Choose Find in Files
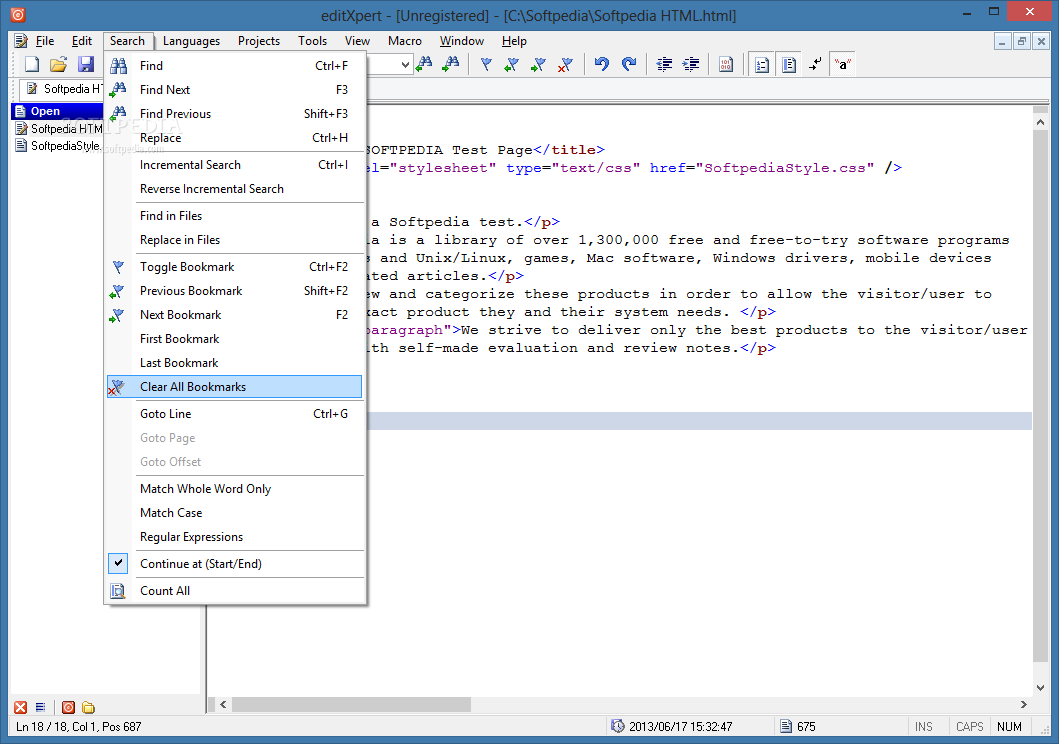This screenshot has width=1059, height=744. tap(236, 215)
